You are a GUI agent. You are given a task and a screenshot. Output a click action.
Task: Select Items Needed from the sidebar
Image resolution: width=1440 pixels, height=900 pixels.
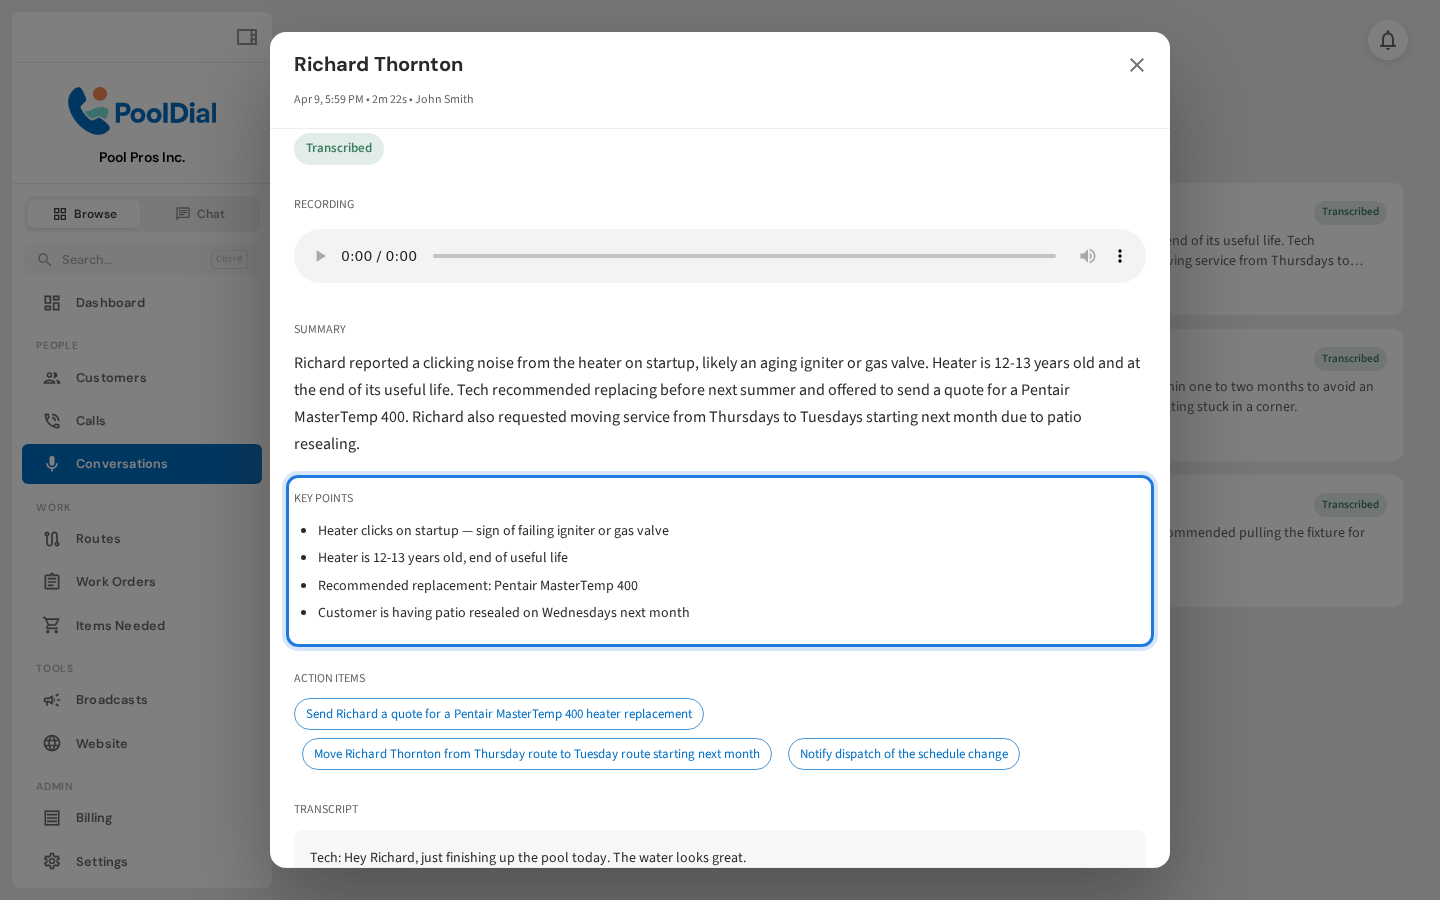pyautogui.click(x=119, y=625)
